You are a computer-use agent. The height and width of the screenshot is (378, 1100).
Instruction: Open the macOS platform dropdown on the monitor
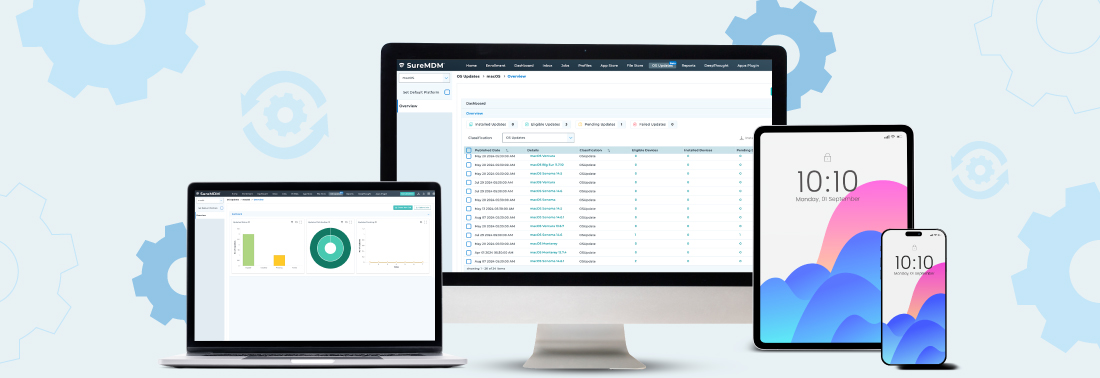coord(424,78)
